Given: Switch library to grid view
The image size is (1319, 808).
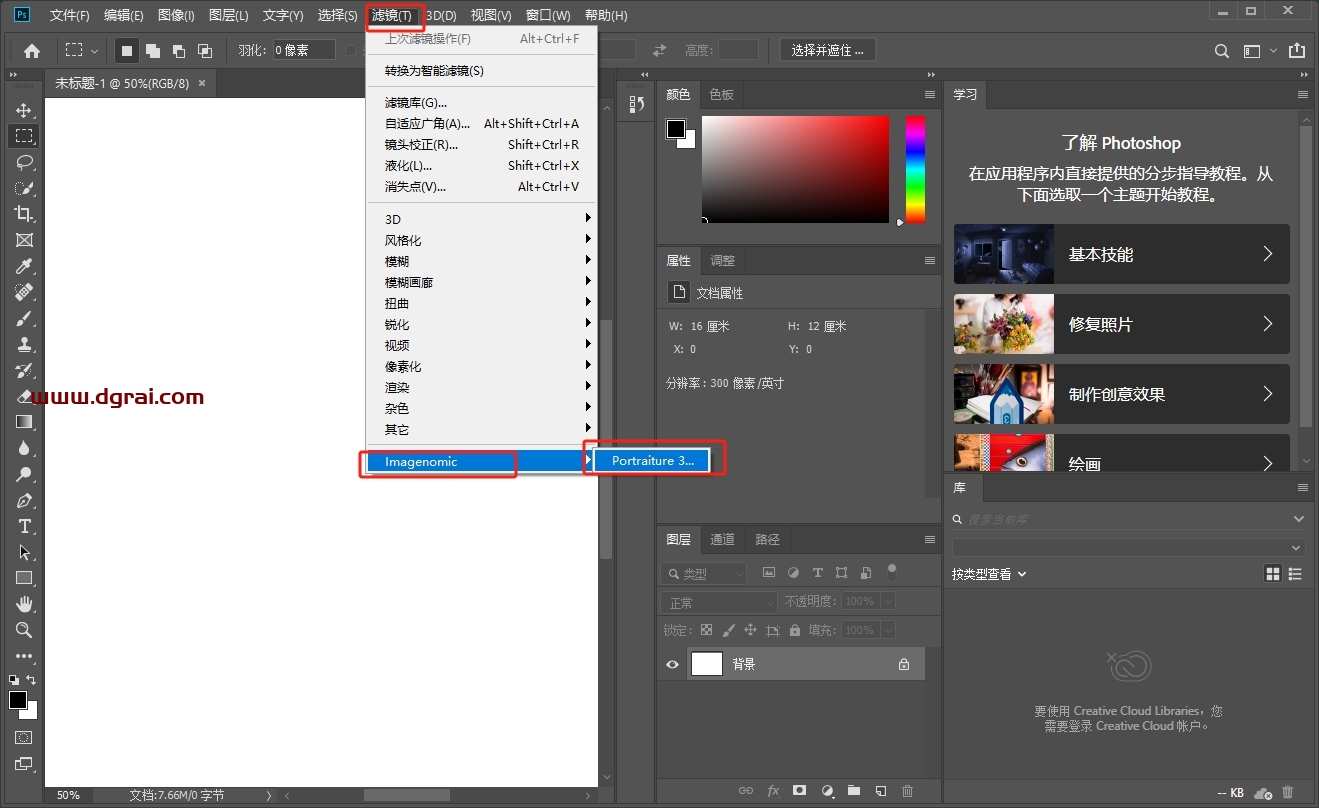Looking at the screenshot, I should pyautogui.click(x=1272, y=574).
